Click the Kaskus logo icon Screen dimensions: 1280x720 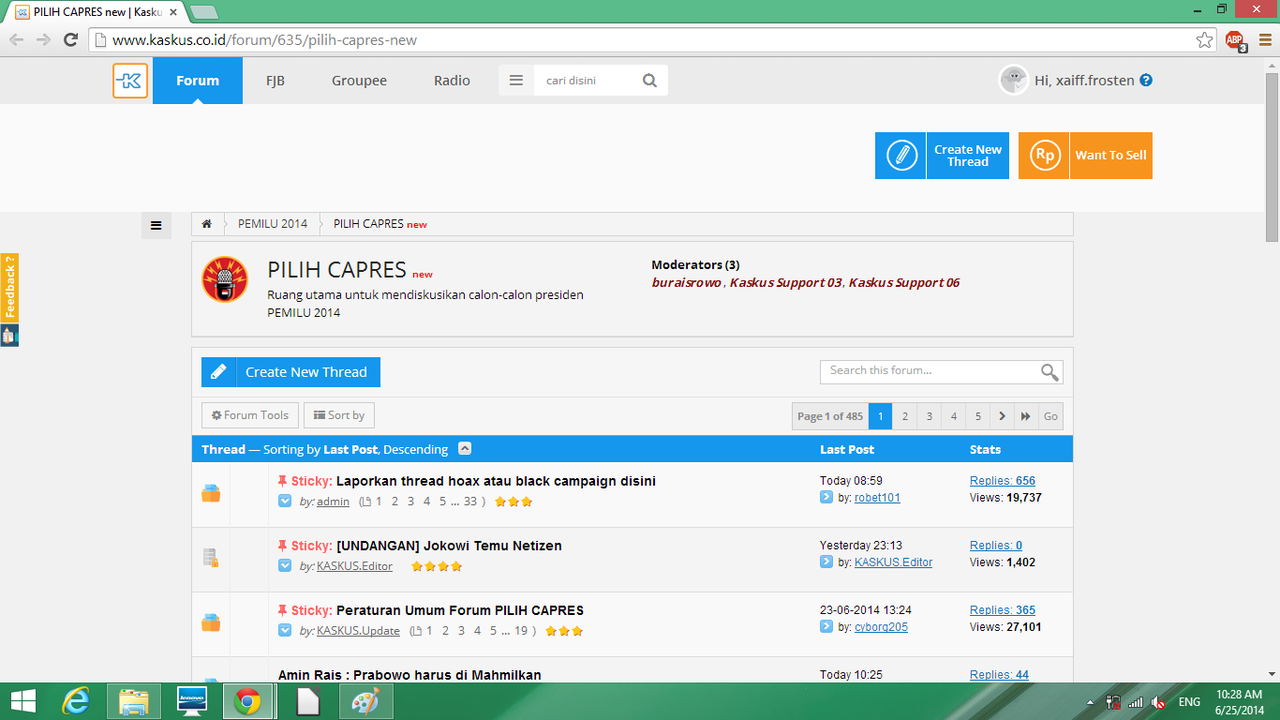click(130, 81)
